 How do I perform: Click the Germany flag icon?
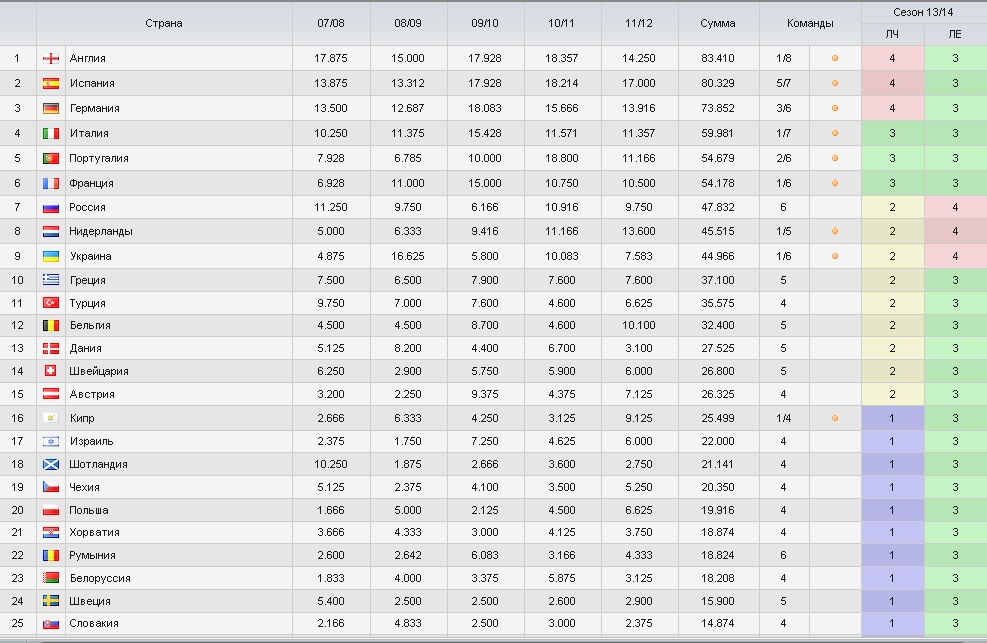[x=50, y=108]
